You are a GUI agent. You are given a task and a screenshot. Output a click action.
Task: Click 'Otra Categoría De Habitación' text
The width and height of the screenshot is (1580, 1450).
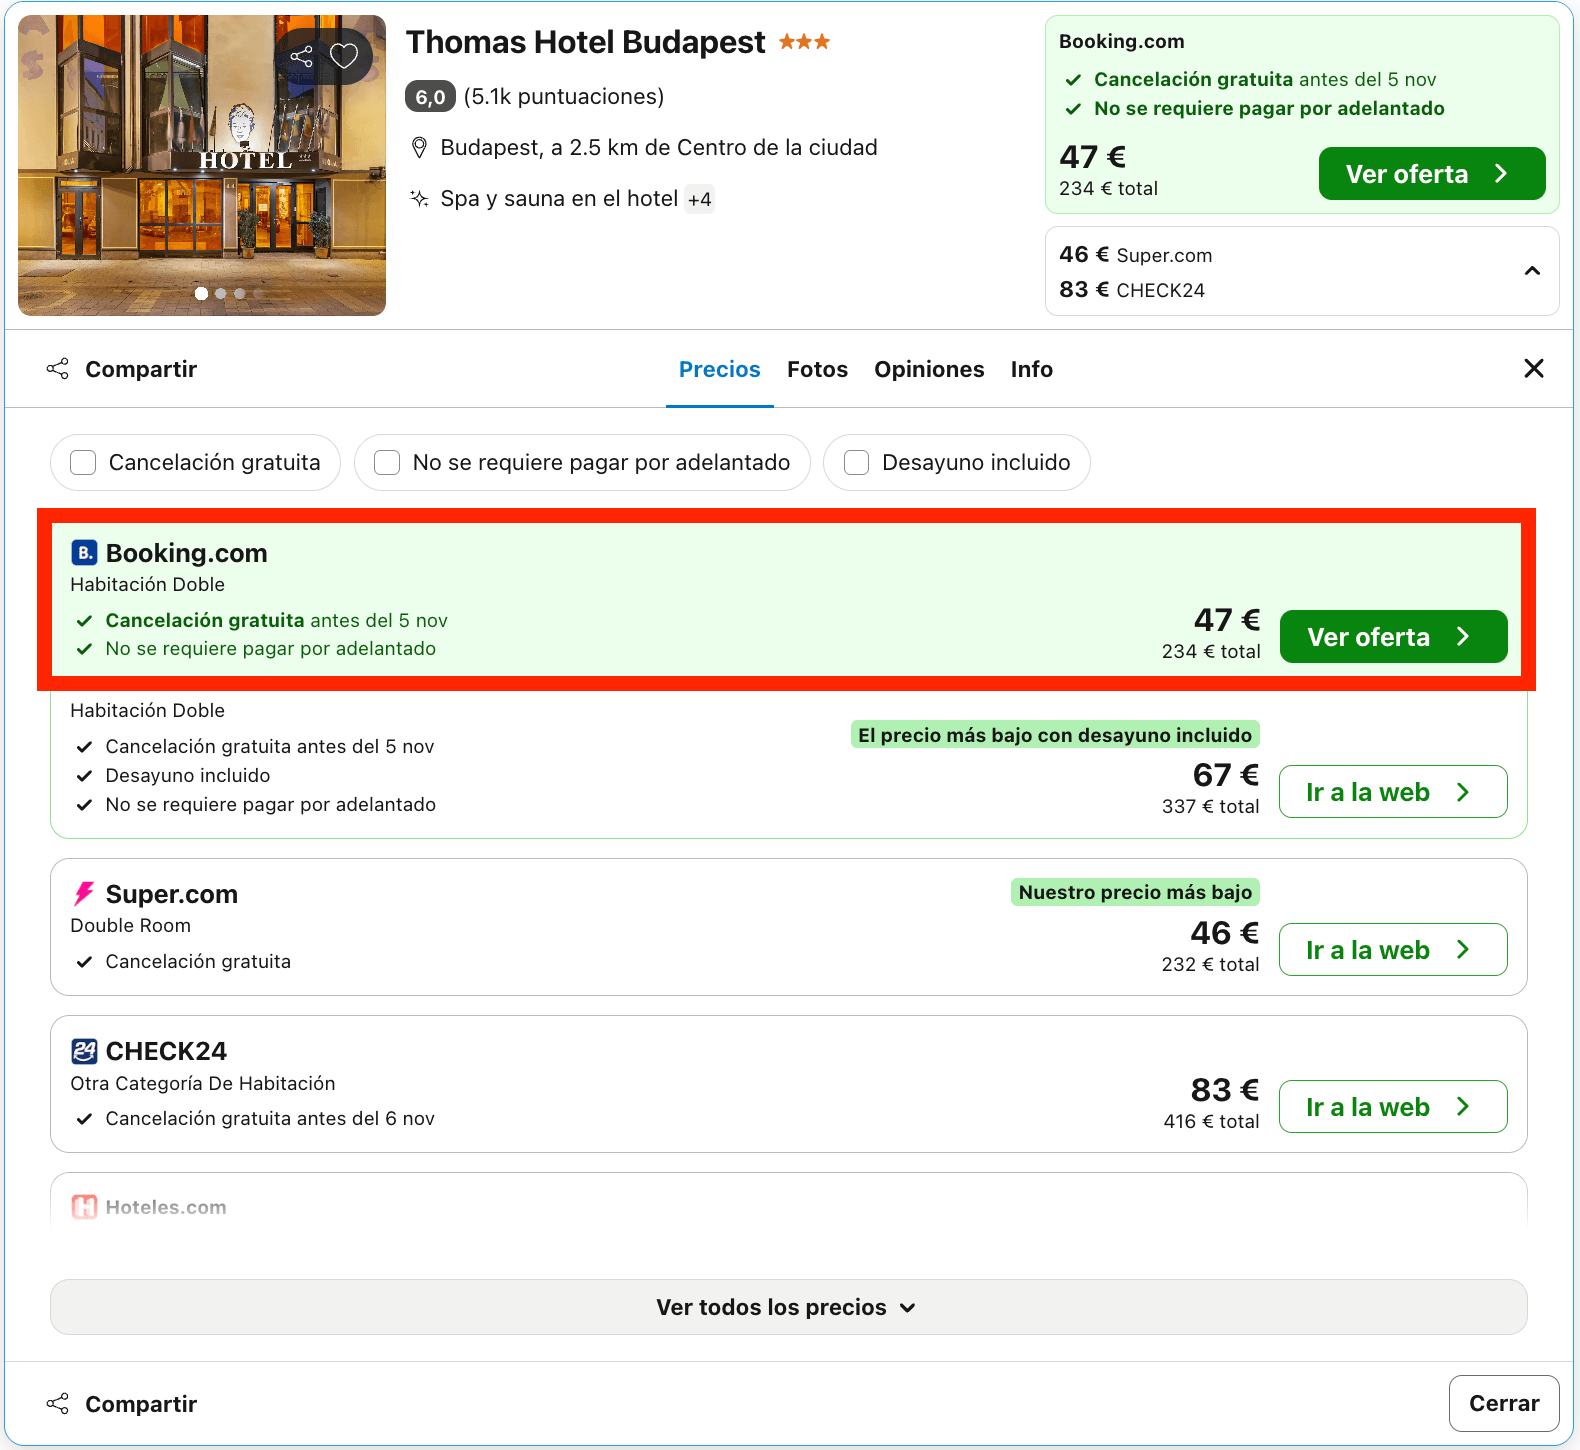(x=203, y=1084)
